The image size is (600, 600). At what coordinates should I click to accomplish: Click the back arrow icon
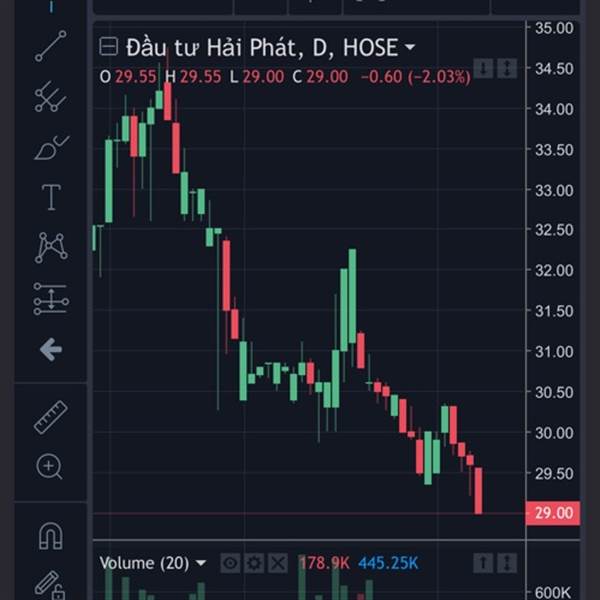coord(51,349)
